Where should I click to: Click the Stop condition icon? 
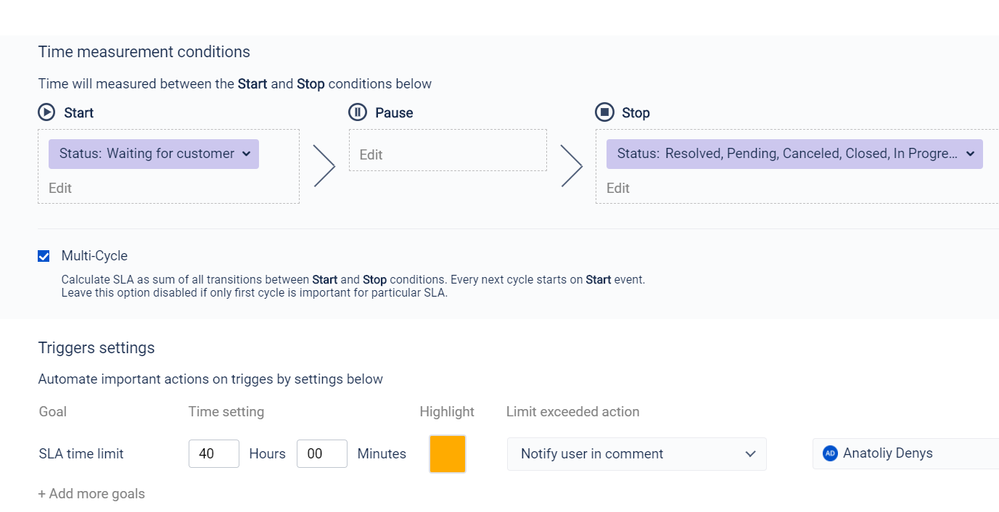604,113
